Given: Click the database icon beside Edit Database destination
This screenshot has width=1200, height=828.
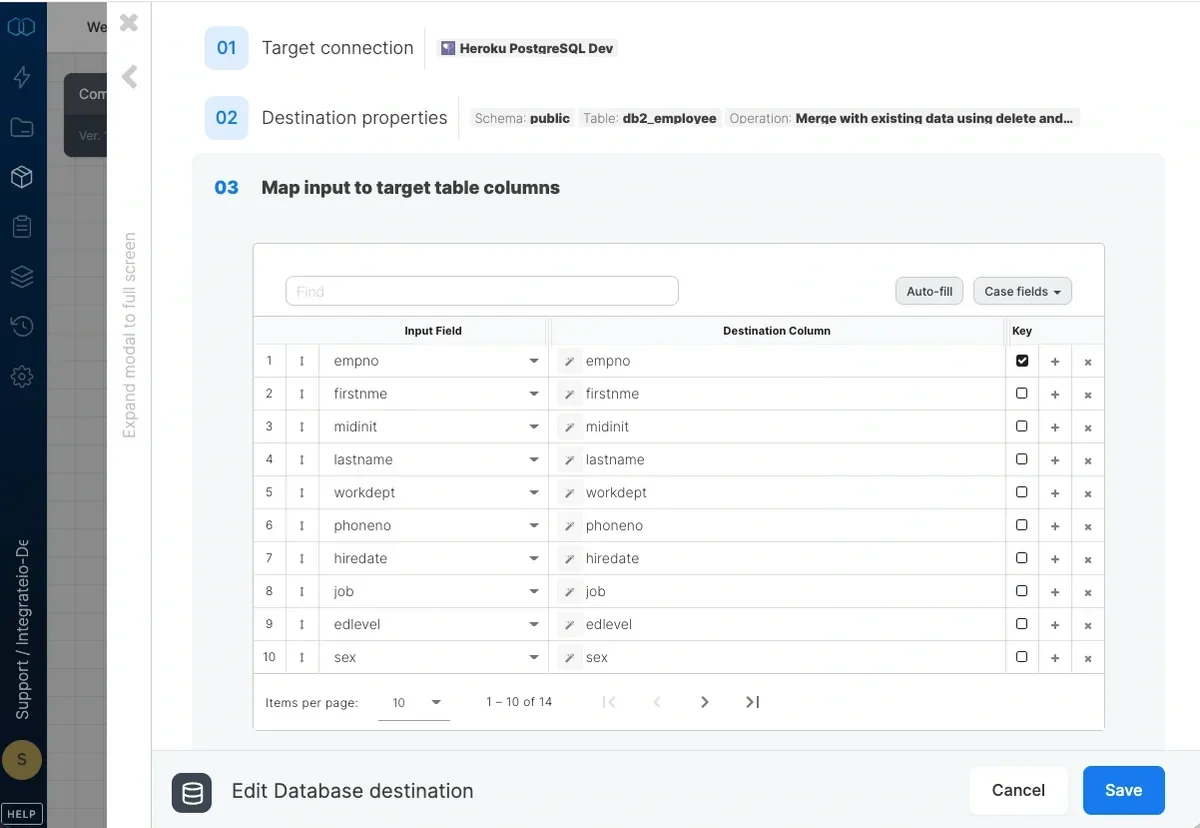Looking at the screenshot, I should (191, 793).
